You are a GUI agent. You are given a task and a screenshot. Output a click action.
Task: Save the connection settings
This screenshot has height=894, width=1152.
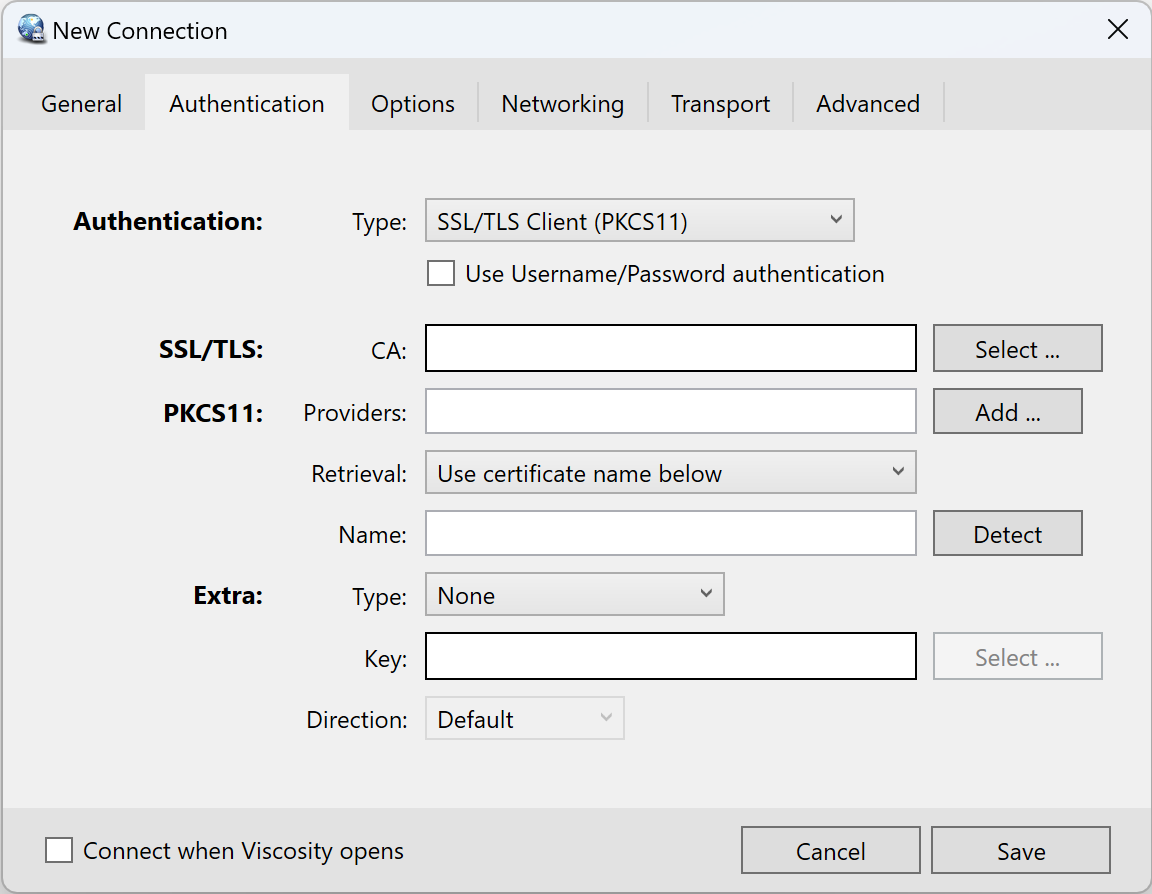(x=1020, y=851)
